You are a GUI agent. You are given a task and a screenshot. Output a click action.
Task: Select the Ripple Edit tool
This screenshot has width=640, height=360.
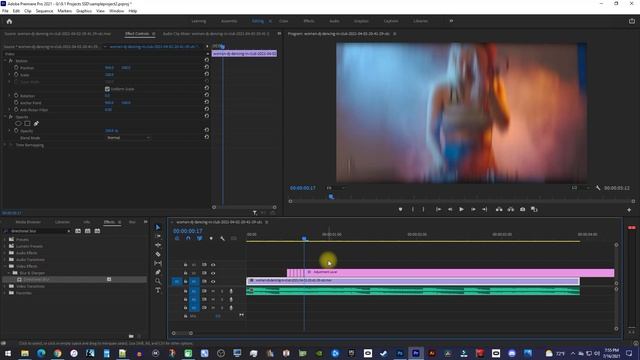coord(158,245)
